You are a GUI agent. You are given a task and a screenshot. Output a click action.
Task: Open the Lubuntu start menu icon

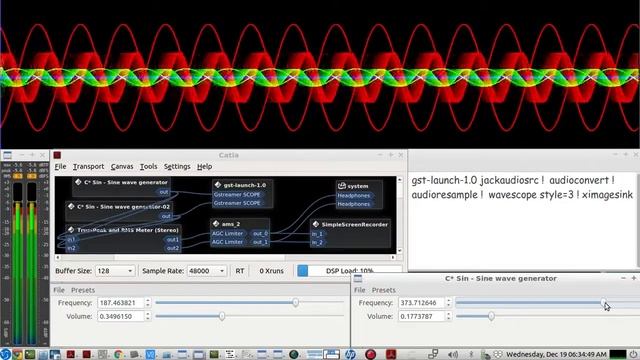click(x=5, y=354)
